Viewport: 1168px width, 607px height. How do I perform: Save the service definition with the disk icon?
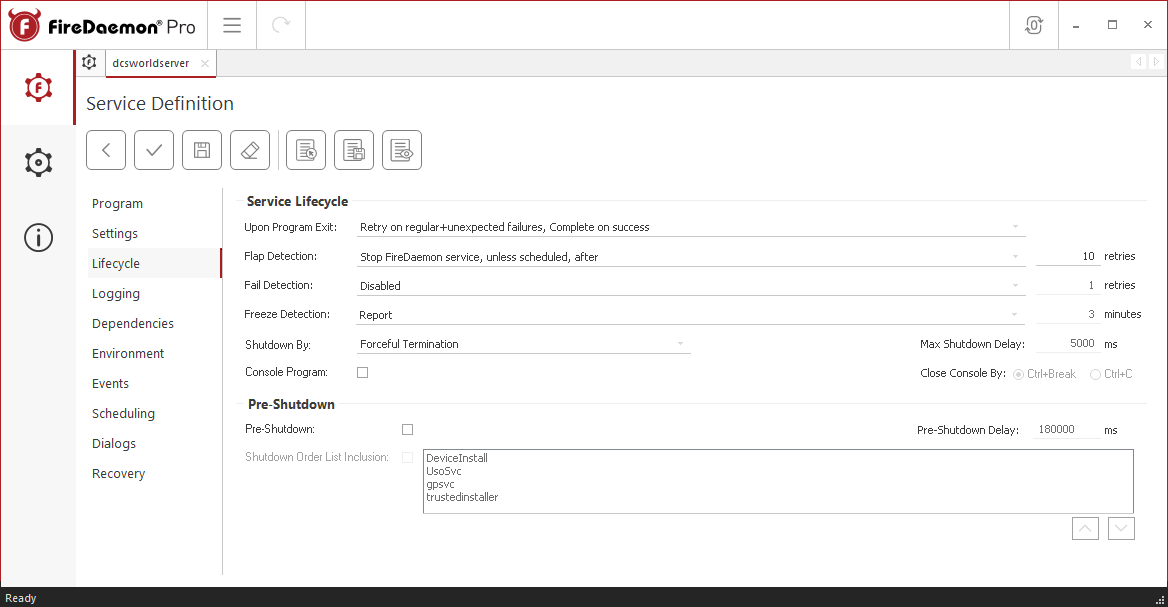pos(202,150)
